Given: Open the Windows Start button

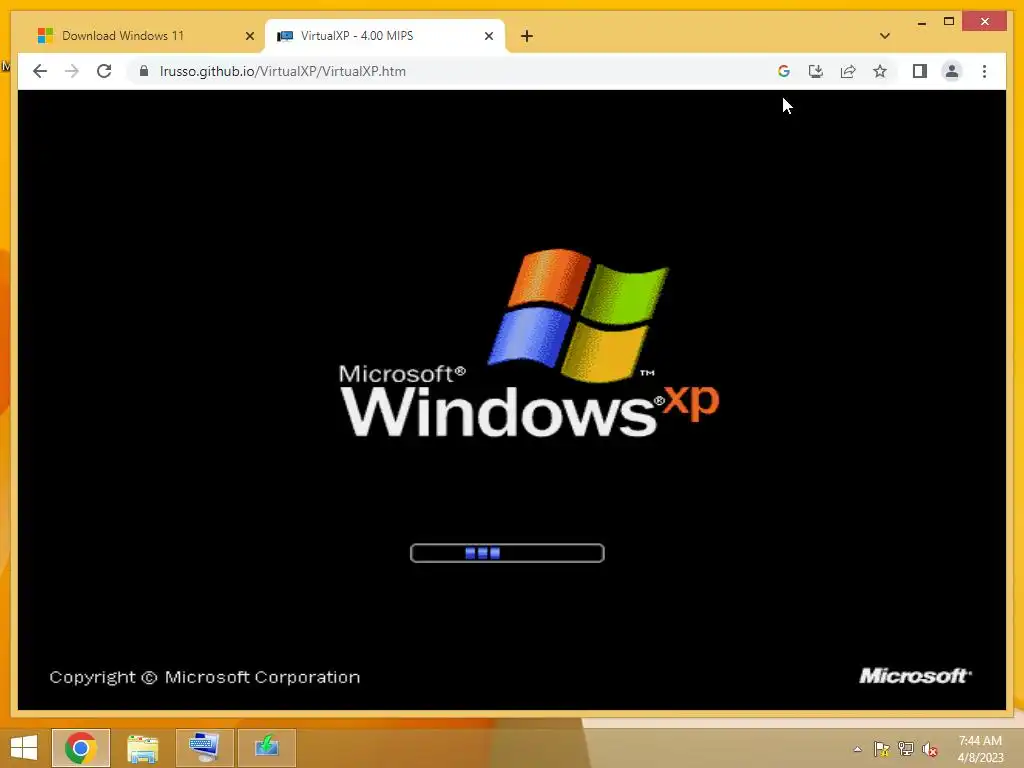Looking at the screenshot, I should pos(24,748).
